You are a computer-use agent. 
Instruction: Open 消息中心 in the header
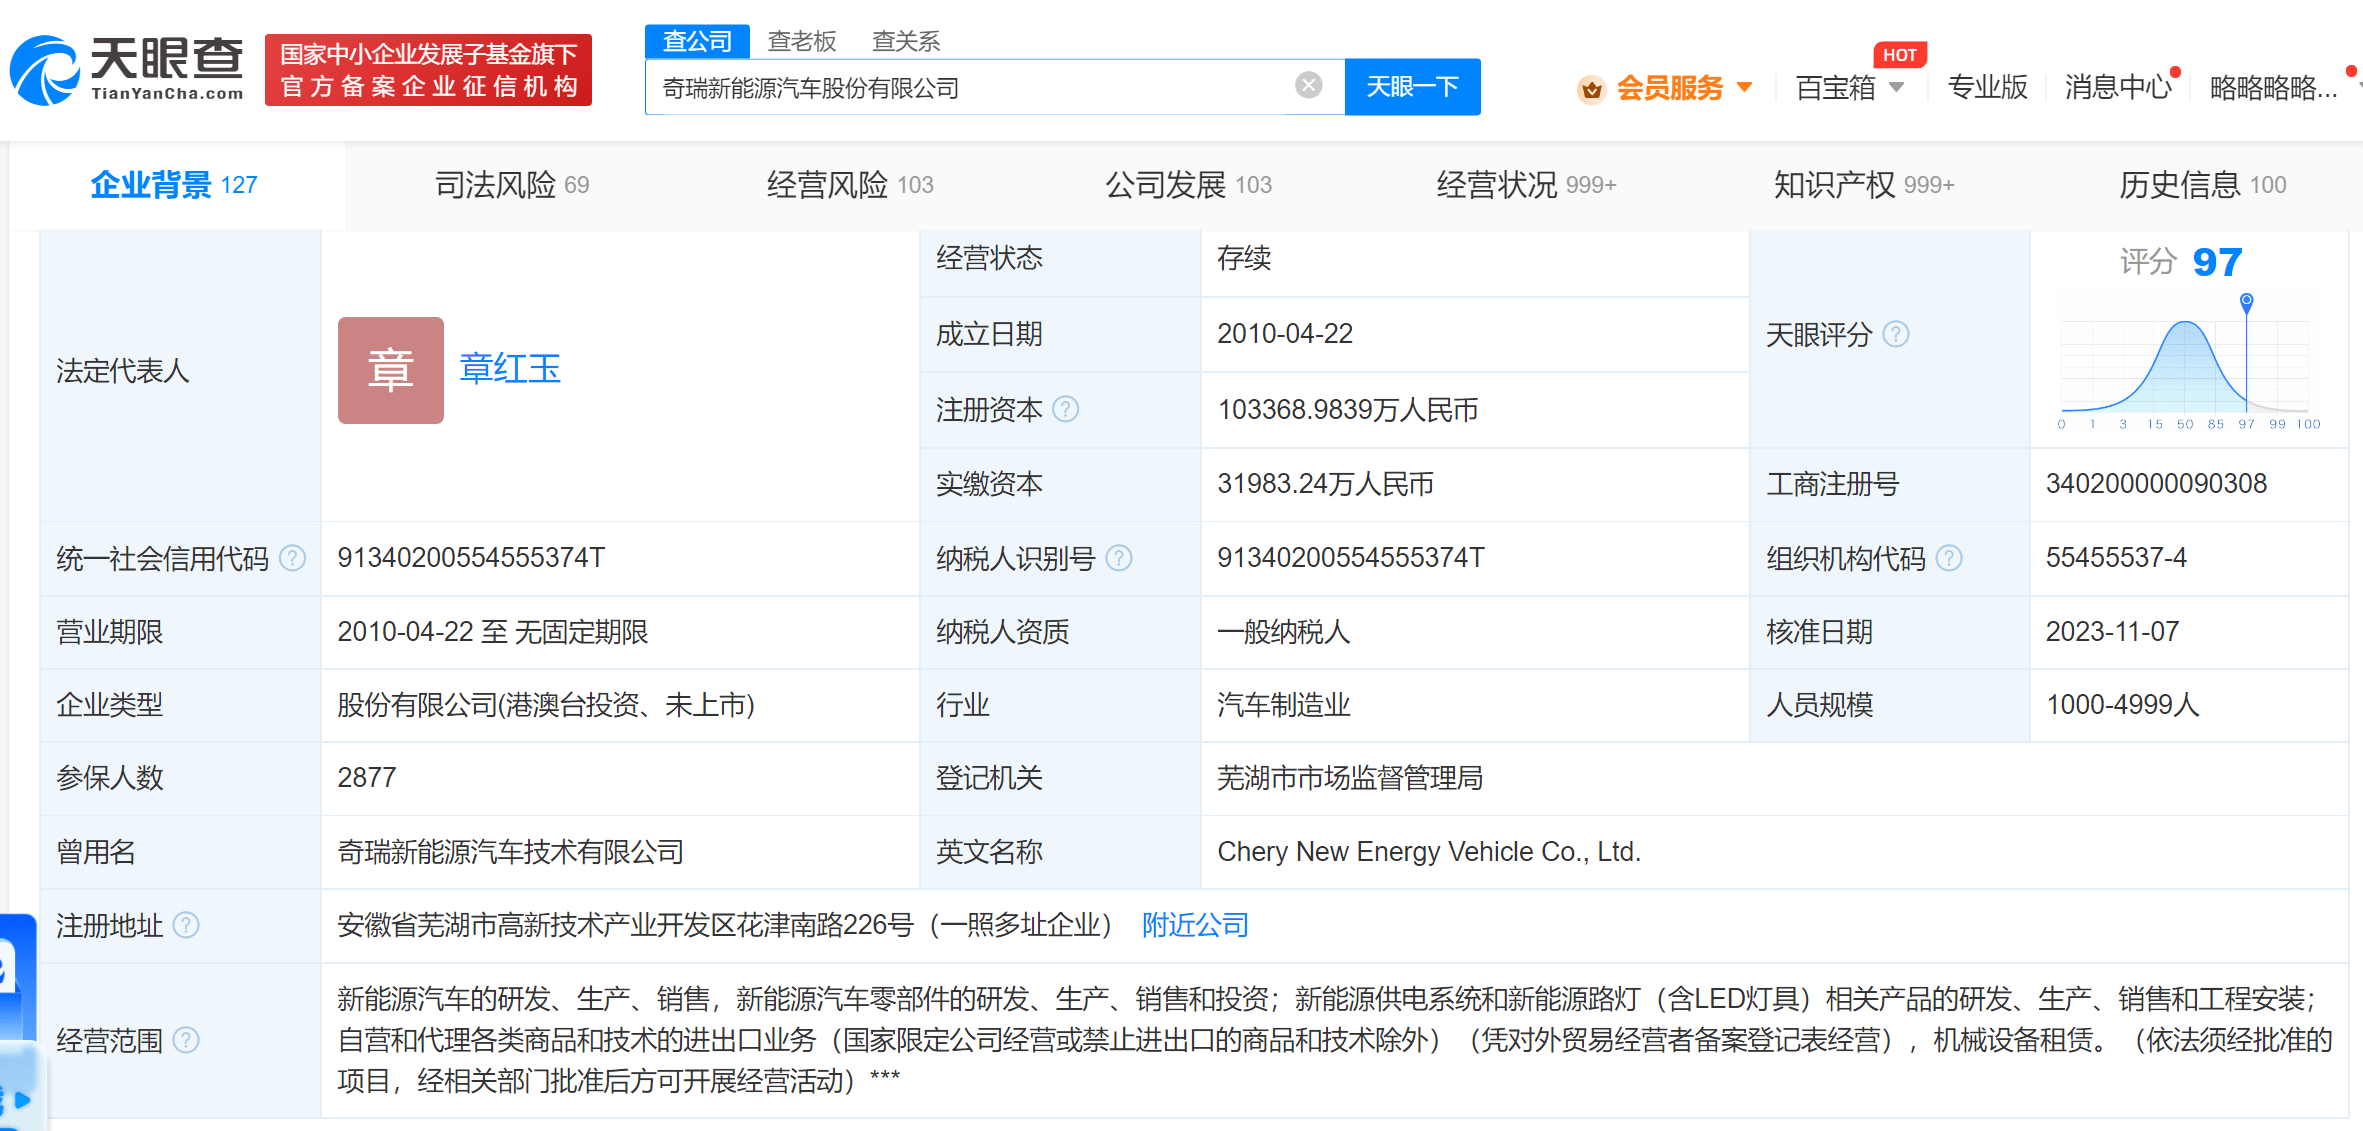click(2118, 88)
